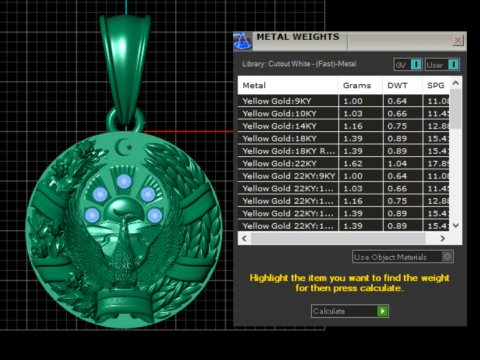Select the Yellow Gold:10KY row

pos(343,113)
